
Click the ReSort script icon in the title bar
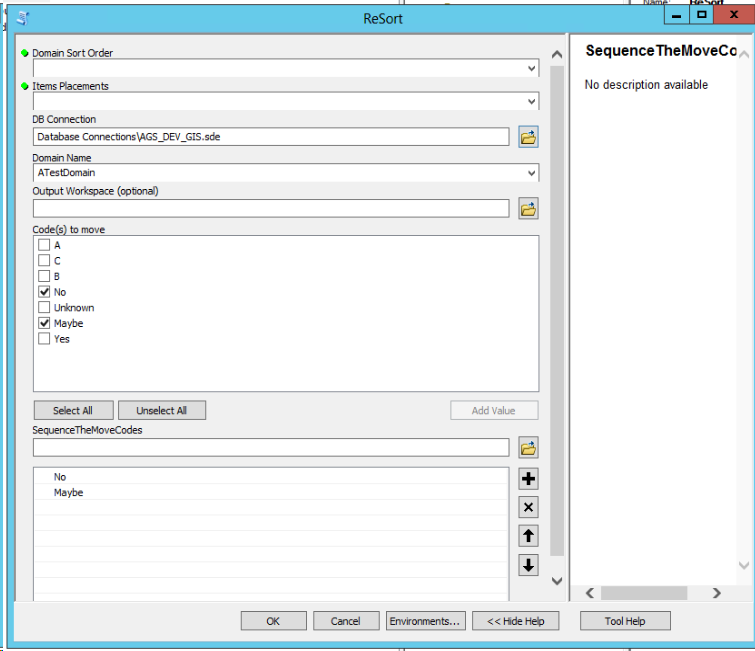coord(23,19)
